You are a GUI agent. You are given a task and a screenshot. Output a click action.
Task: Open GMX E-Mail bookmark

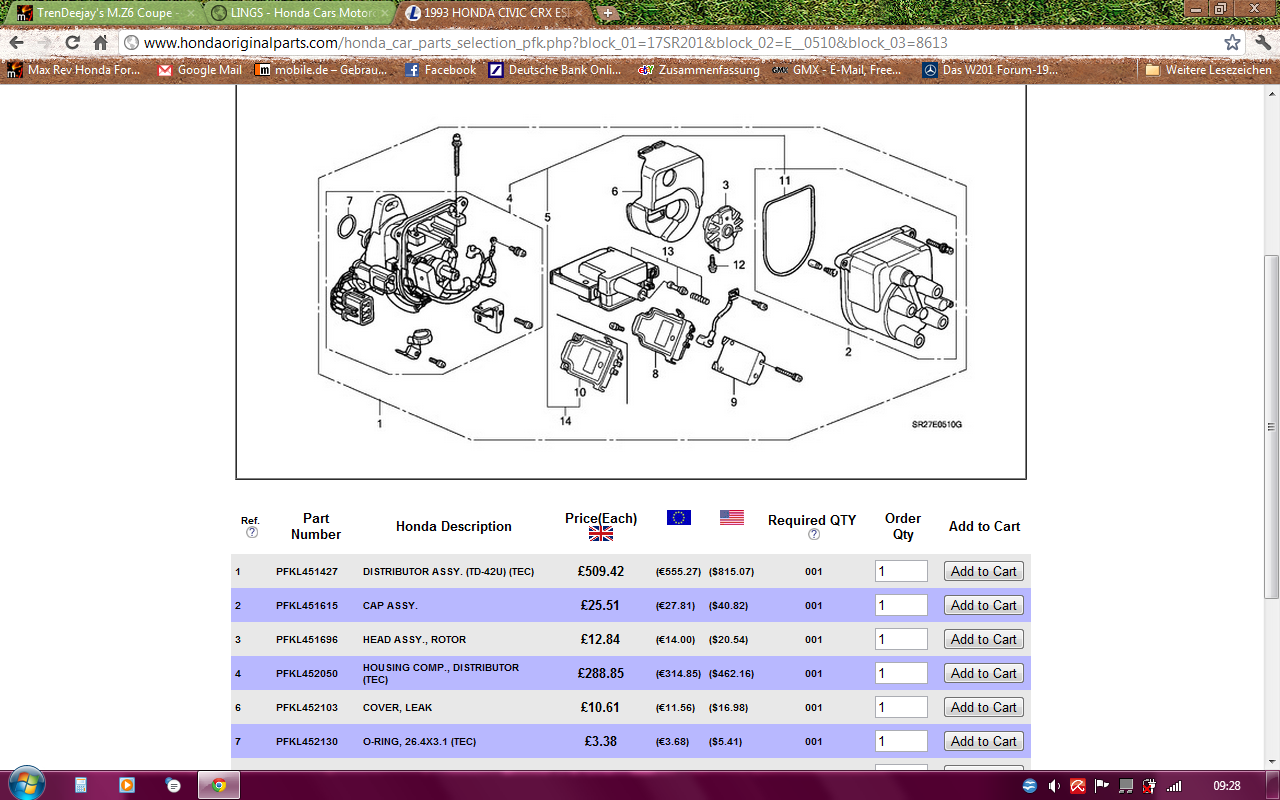pos(835,70)
